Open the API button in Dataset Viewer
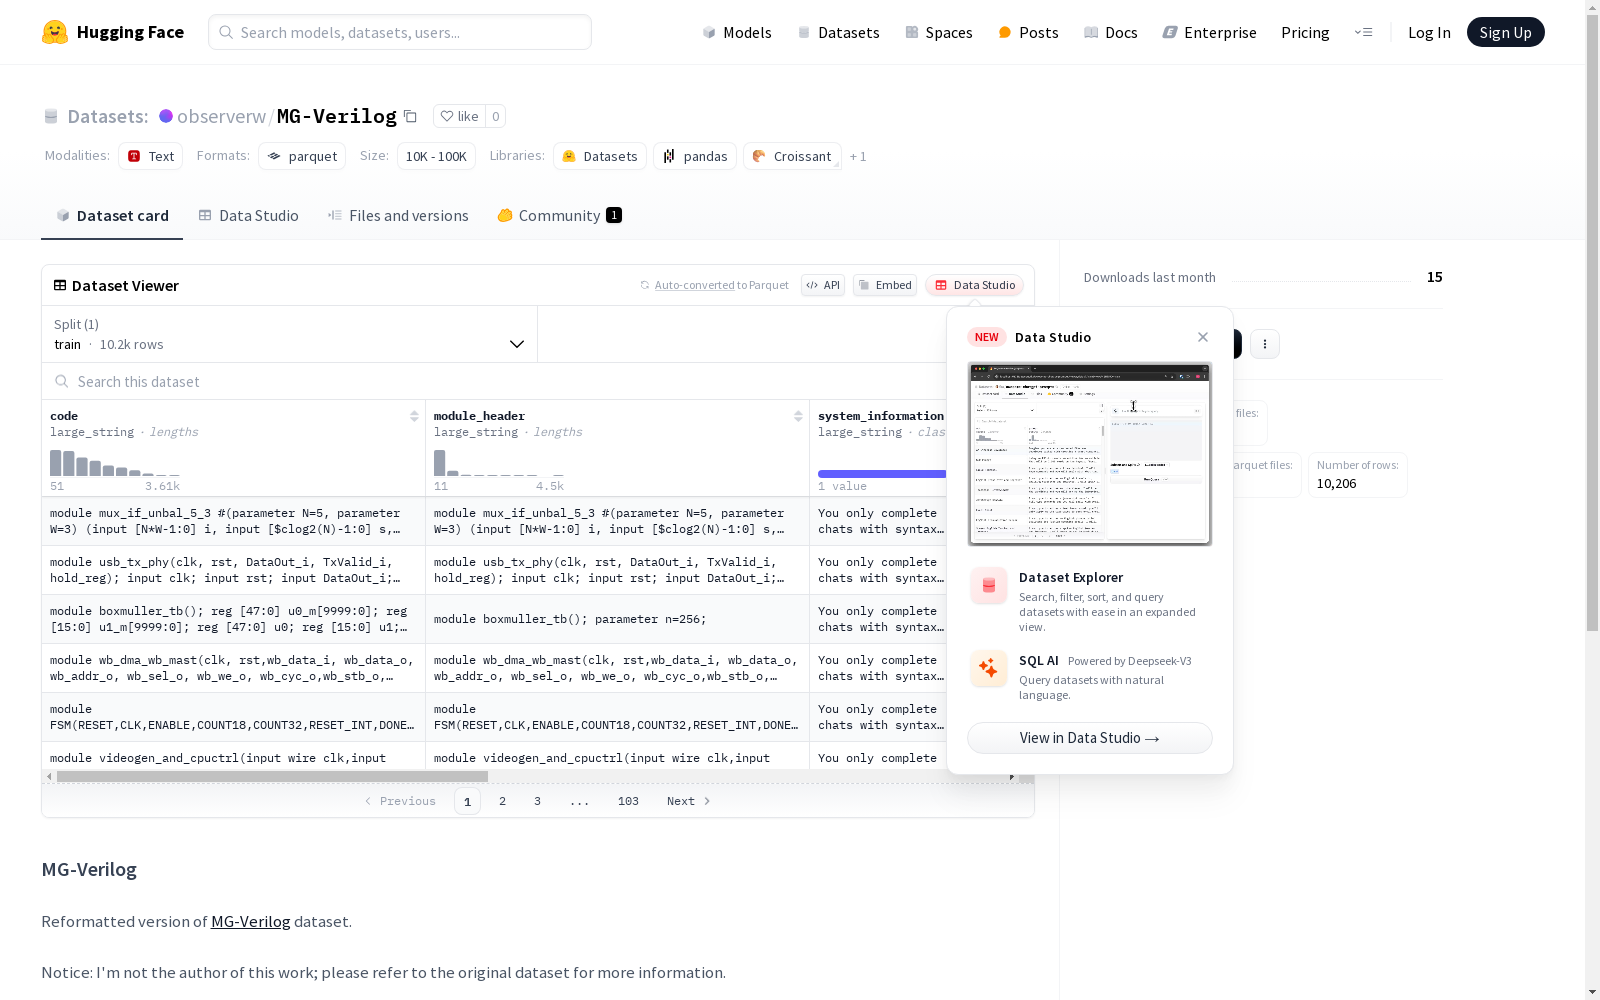 pyautogui.click(x=823, y=285)
